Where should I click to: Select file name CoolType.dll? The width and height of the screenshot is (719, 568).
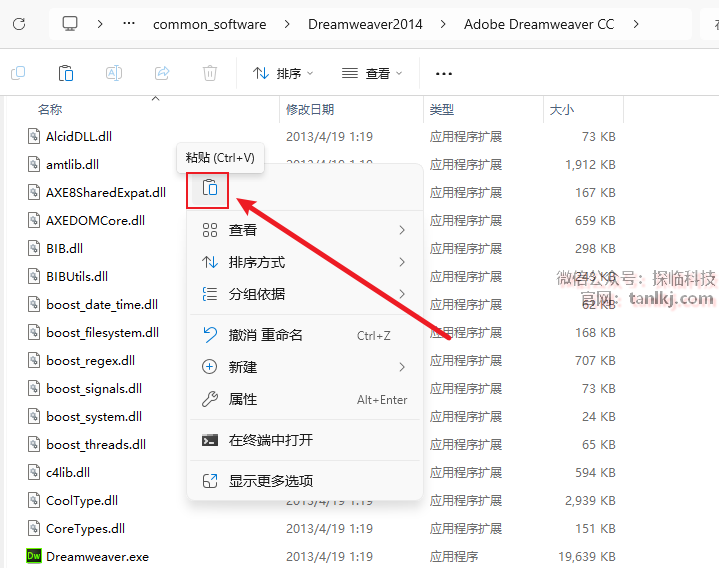click(x=82, y=500)
